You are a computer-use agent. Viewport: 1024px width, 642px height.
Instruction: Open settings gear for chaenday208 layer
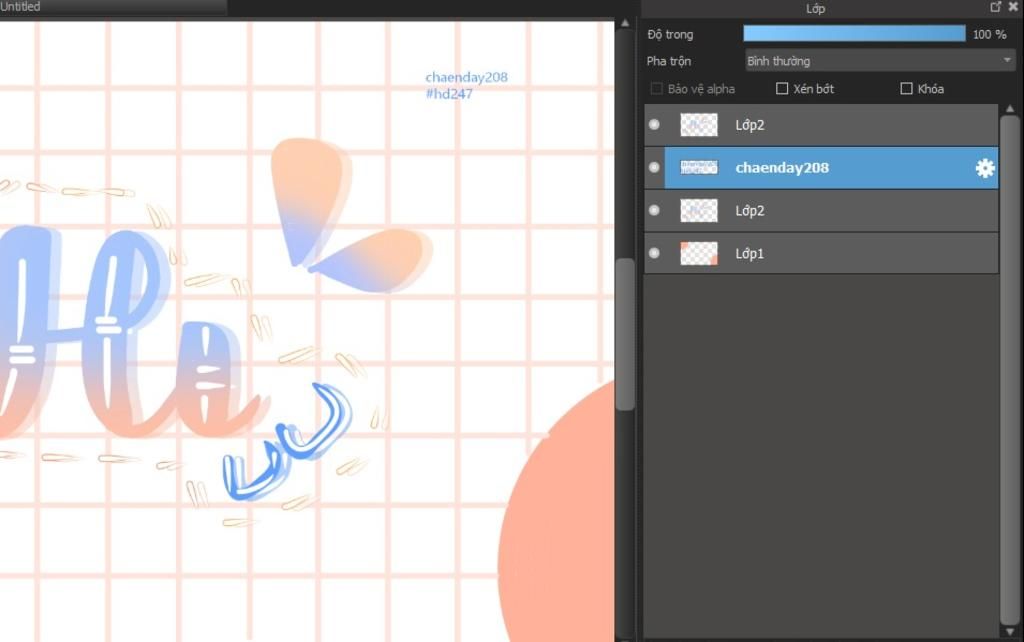coord(984,168)
